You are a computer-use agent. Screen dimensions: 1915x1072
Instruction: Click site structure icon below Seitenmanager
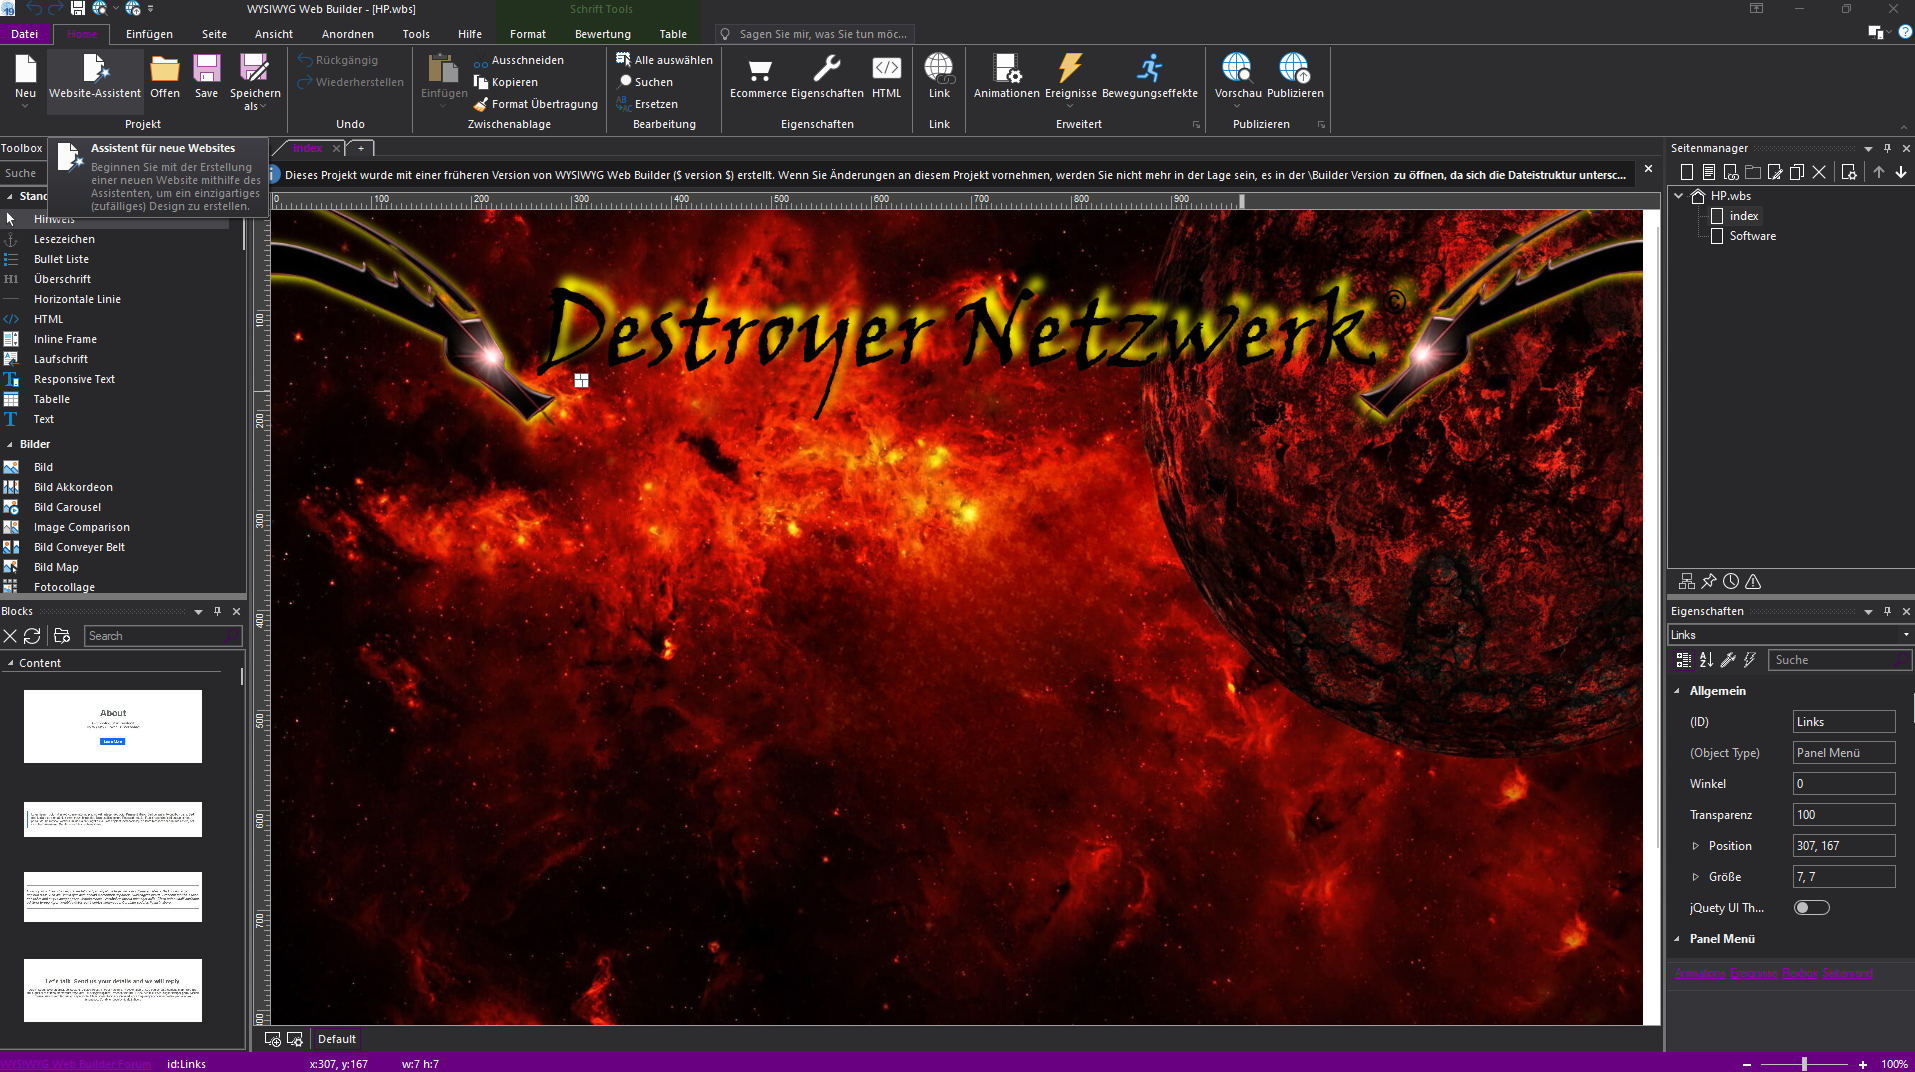(x=1687, y=581)
